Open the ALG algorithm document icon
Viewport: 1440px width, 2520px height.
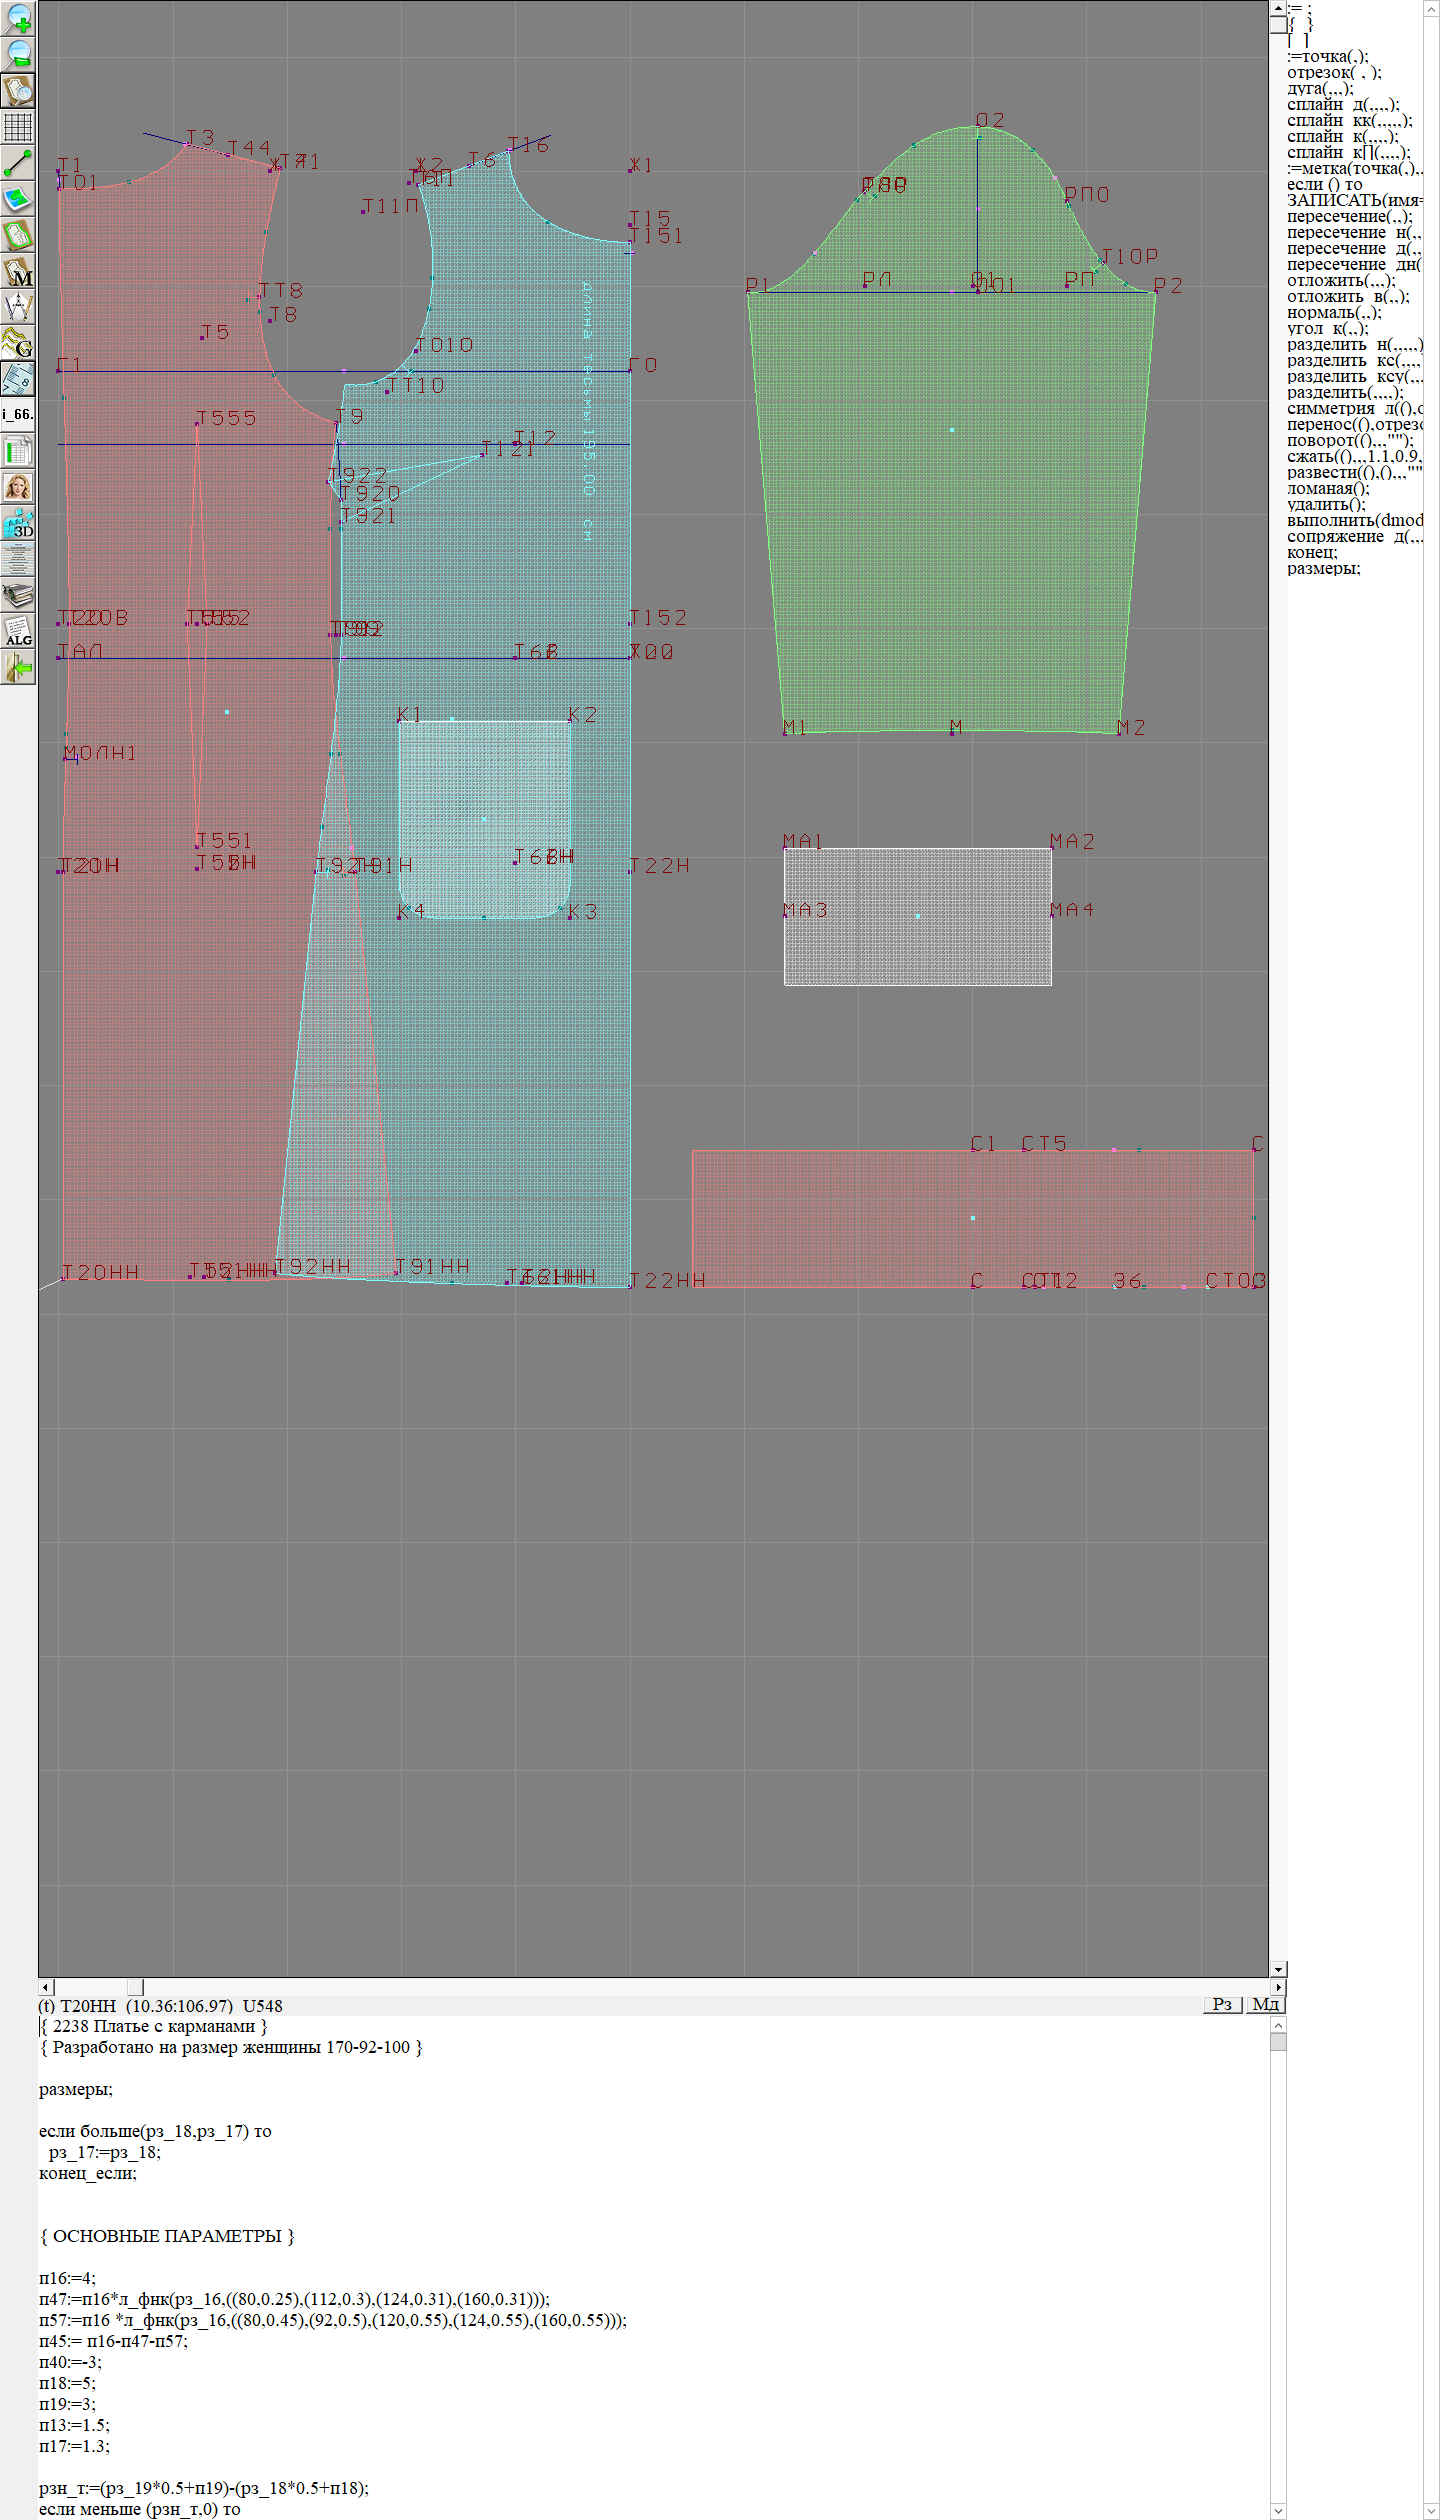click(x=18, y=632)
